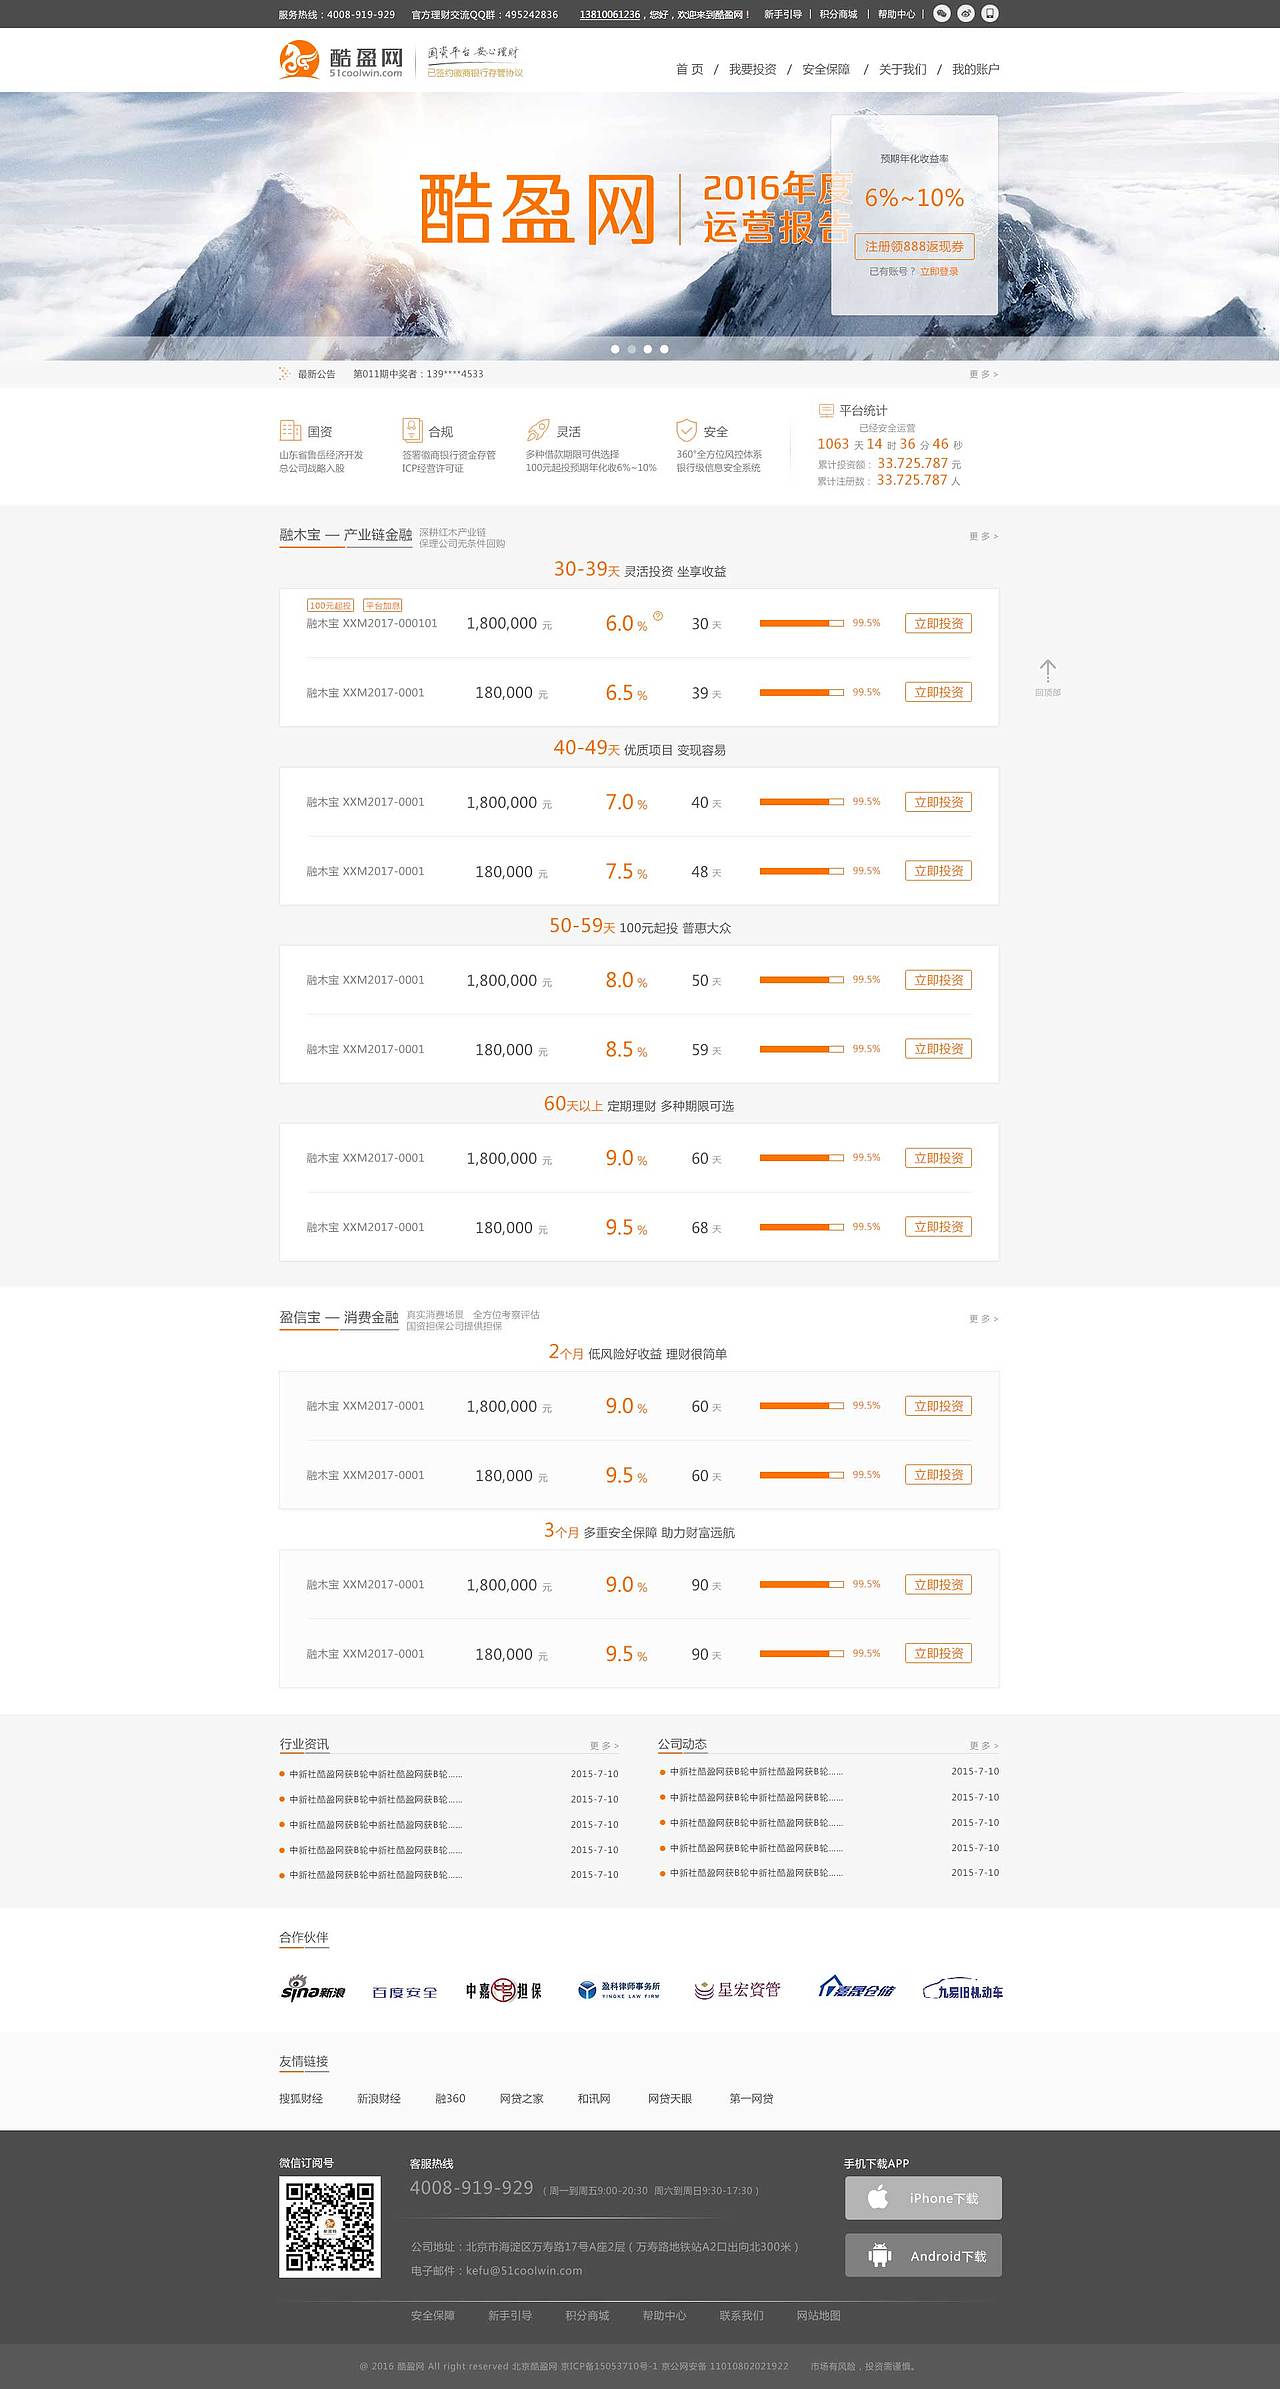Switch to the last banner carousel dot
This screenshot has height=2389, width=1280.
coord(664,349)
